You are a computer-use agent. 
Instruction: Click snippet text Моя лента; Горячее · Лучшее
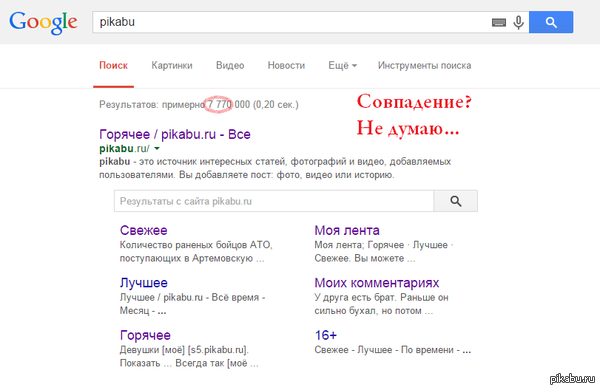[x=381, y=245]
